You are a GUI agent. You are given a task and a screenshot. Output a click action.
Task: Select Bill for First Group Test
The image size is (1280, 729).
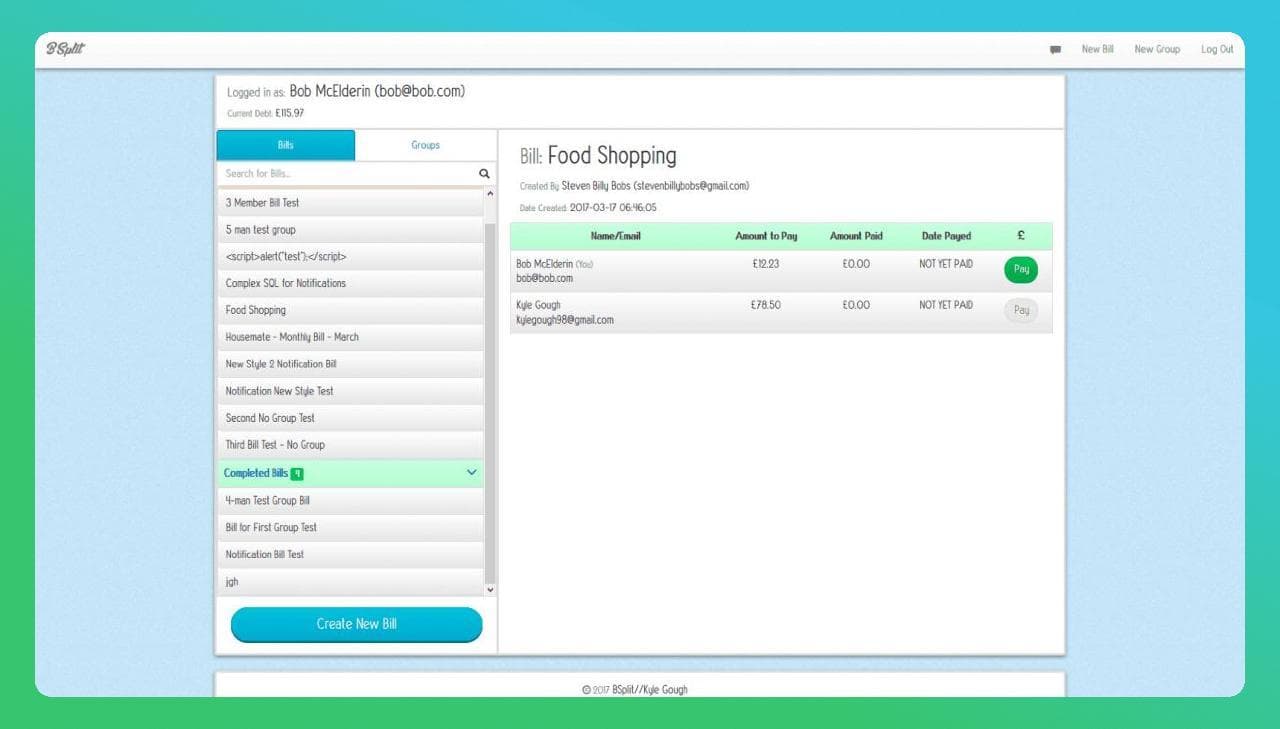click(350, 528)
